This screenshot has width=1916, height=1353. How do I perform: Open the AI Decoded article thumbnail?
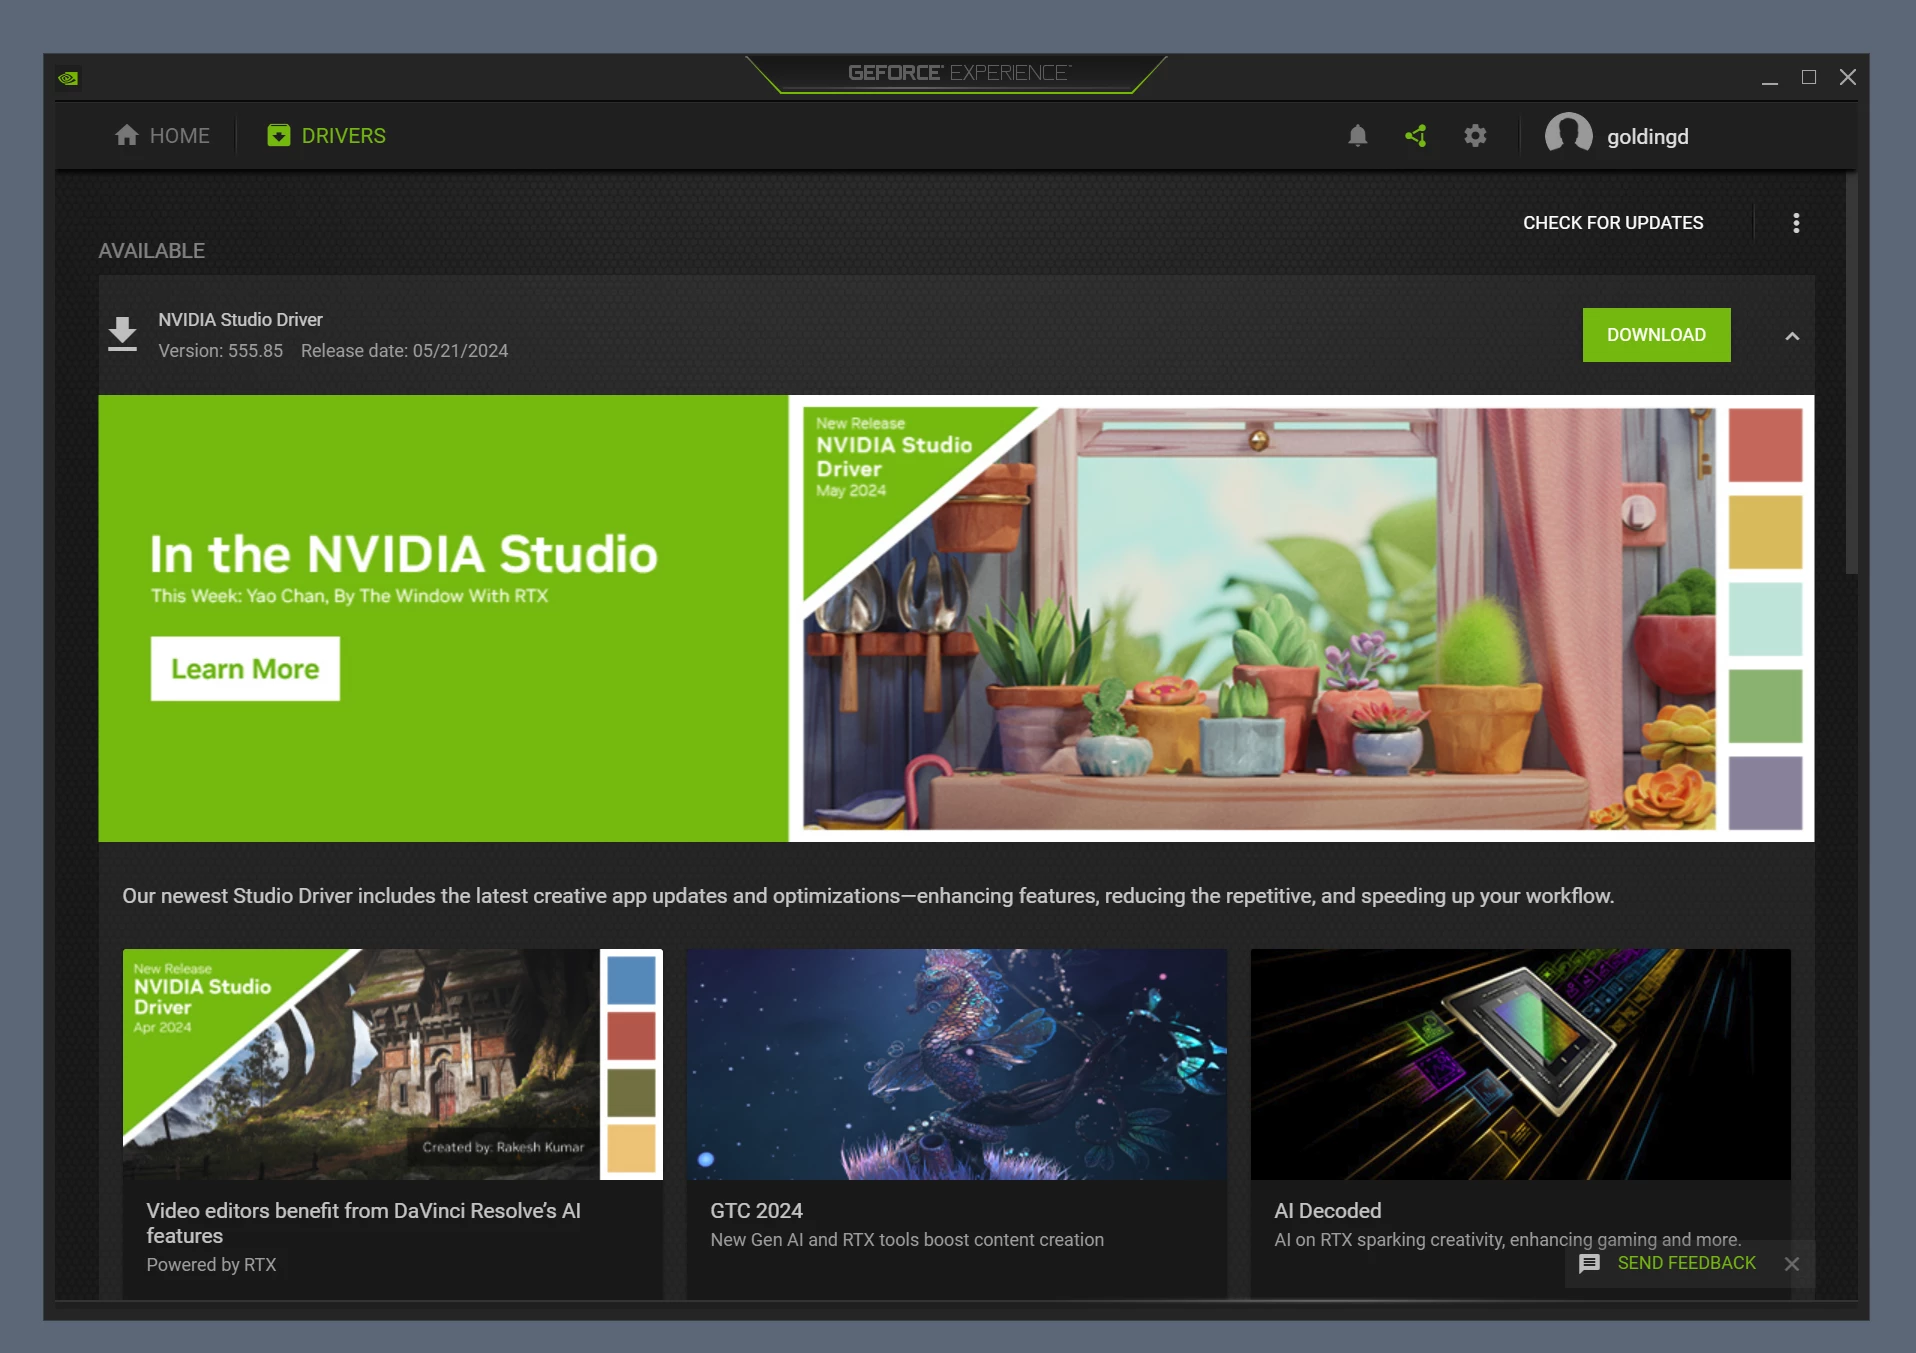tap(1520, 1064)
